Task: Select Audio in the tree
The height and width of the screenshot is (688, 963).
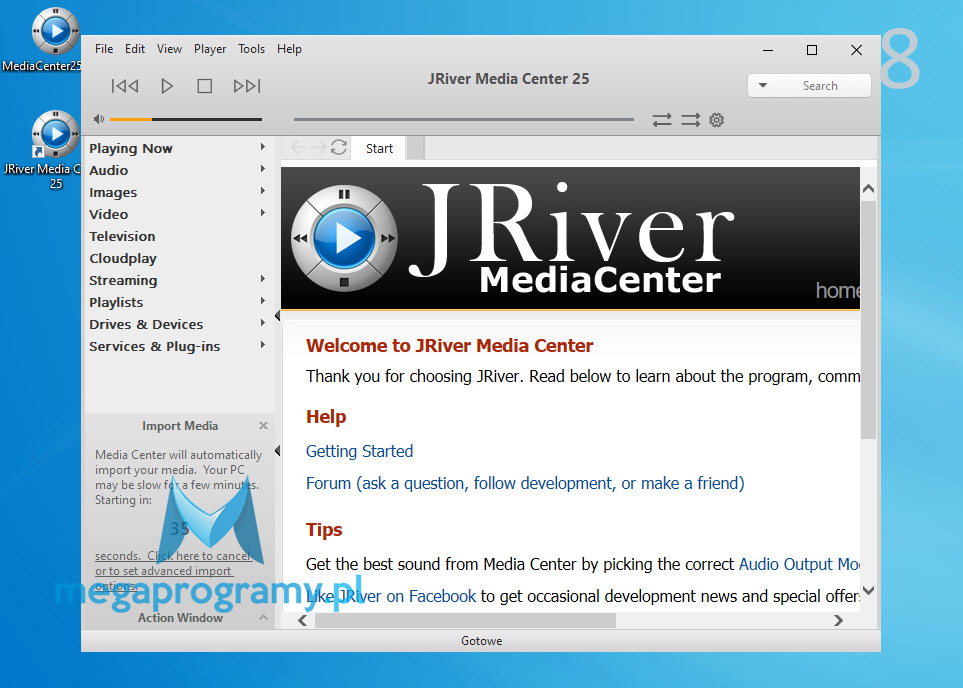Action: pyautogui.click(x=109, y=170)
